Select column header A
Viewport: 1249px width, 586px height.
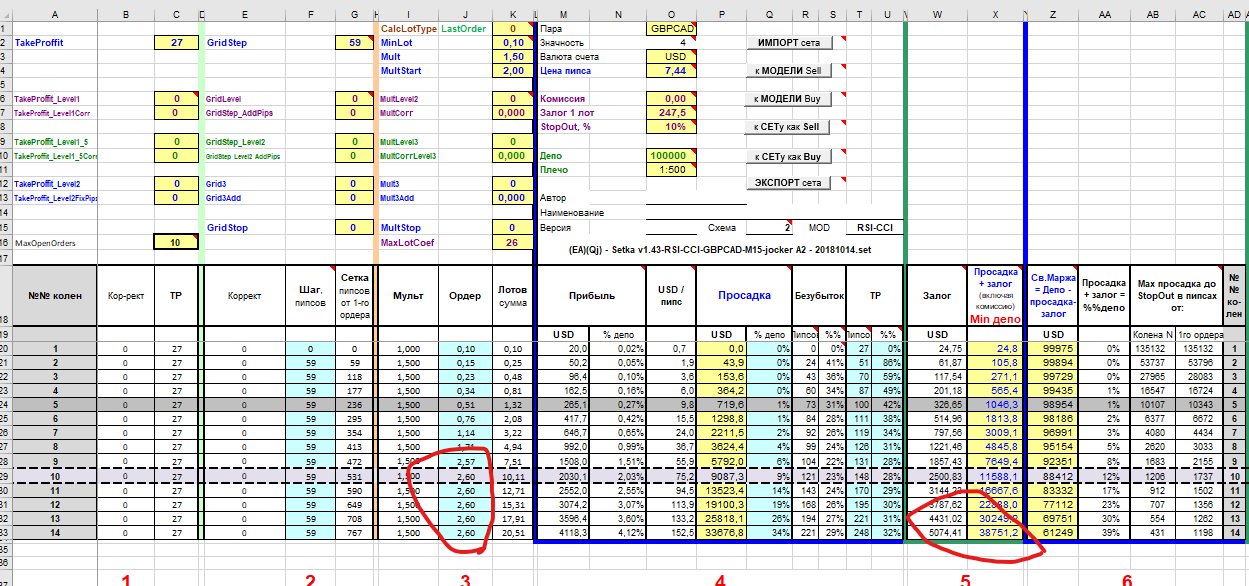coord(54,14)
